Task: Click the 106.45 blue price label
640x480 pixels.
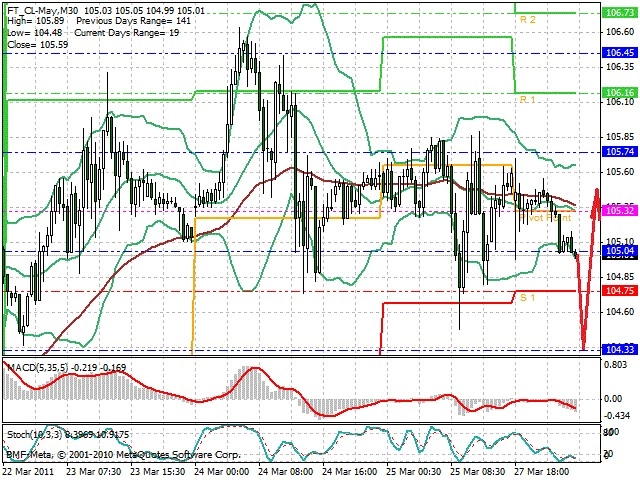Action: tap(620, 53)
